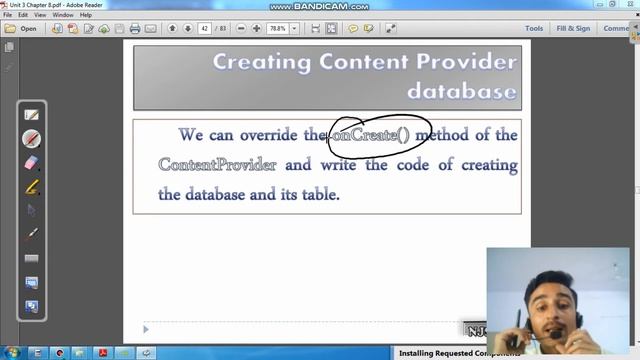Click the Creating Content Provider heading
This screenshot has height=360, width=640.
click(x=365, y=76)
